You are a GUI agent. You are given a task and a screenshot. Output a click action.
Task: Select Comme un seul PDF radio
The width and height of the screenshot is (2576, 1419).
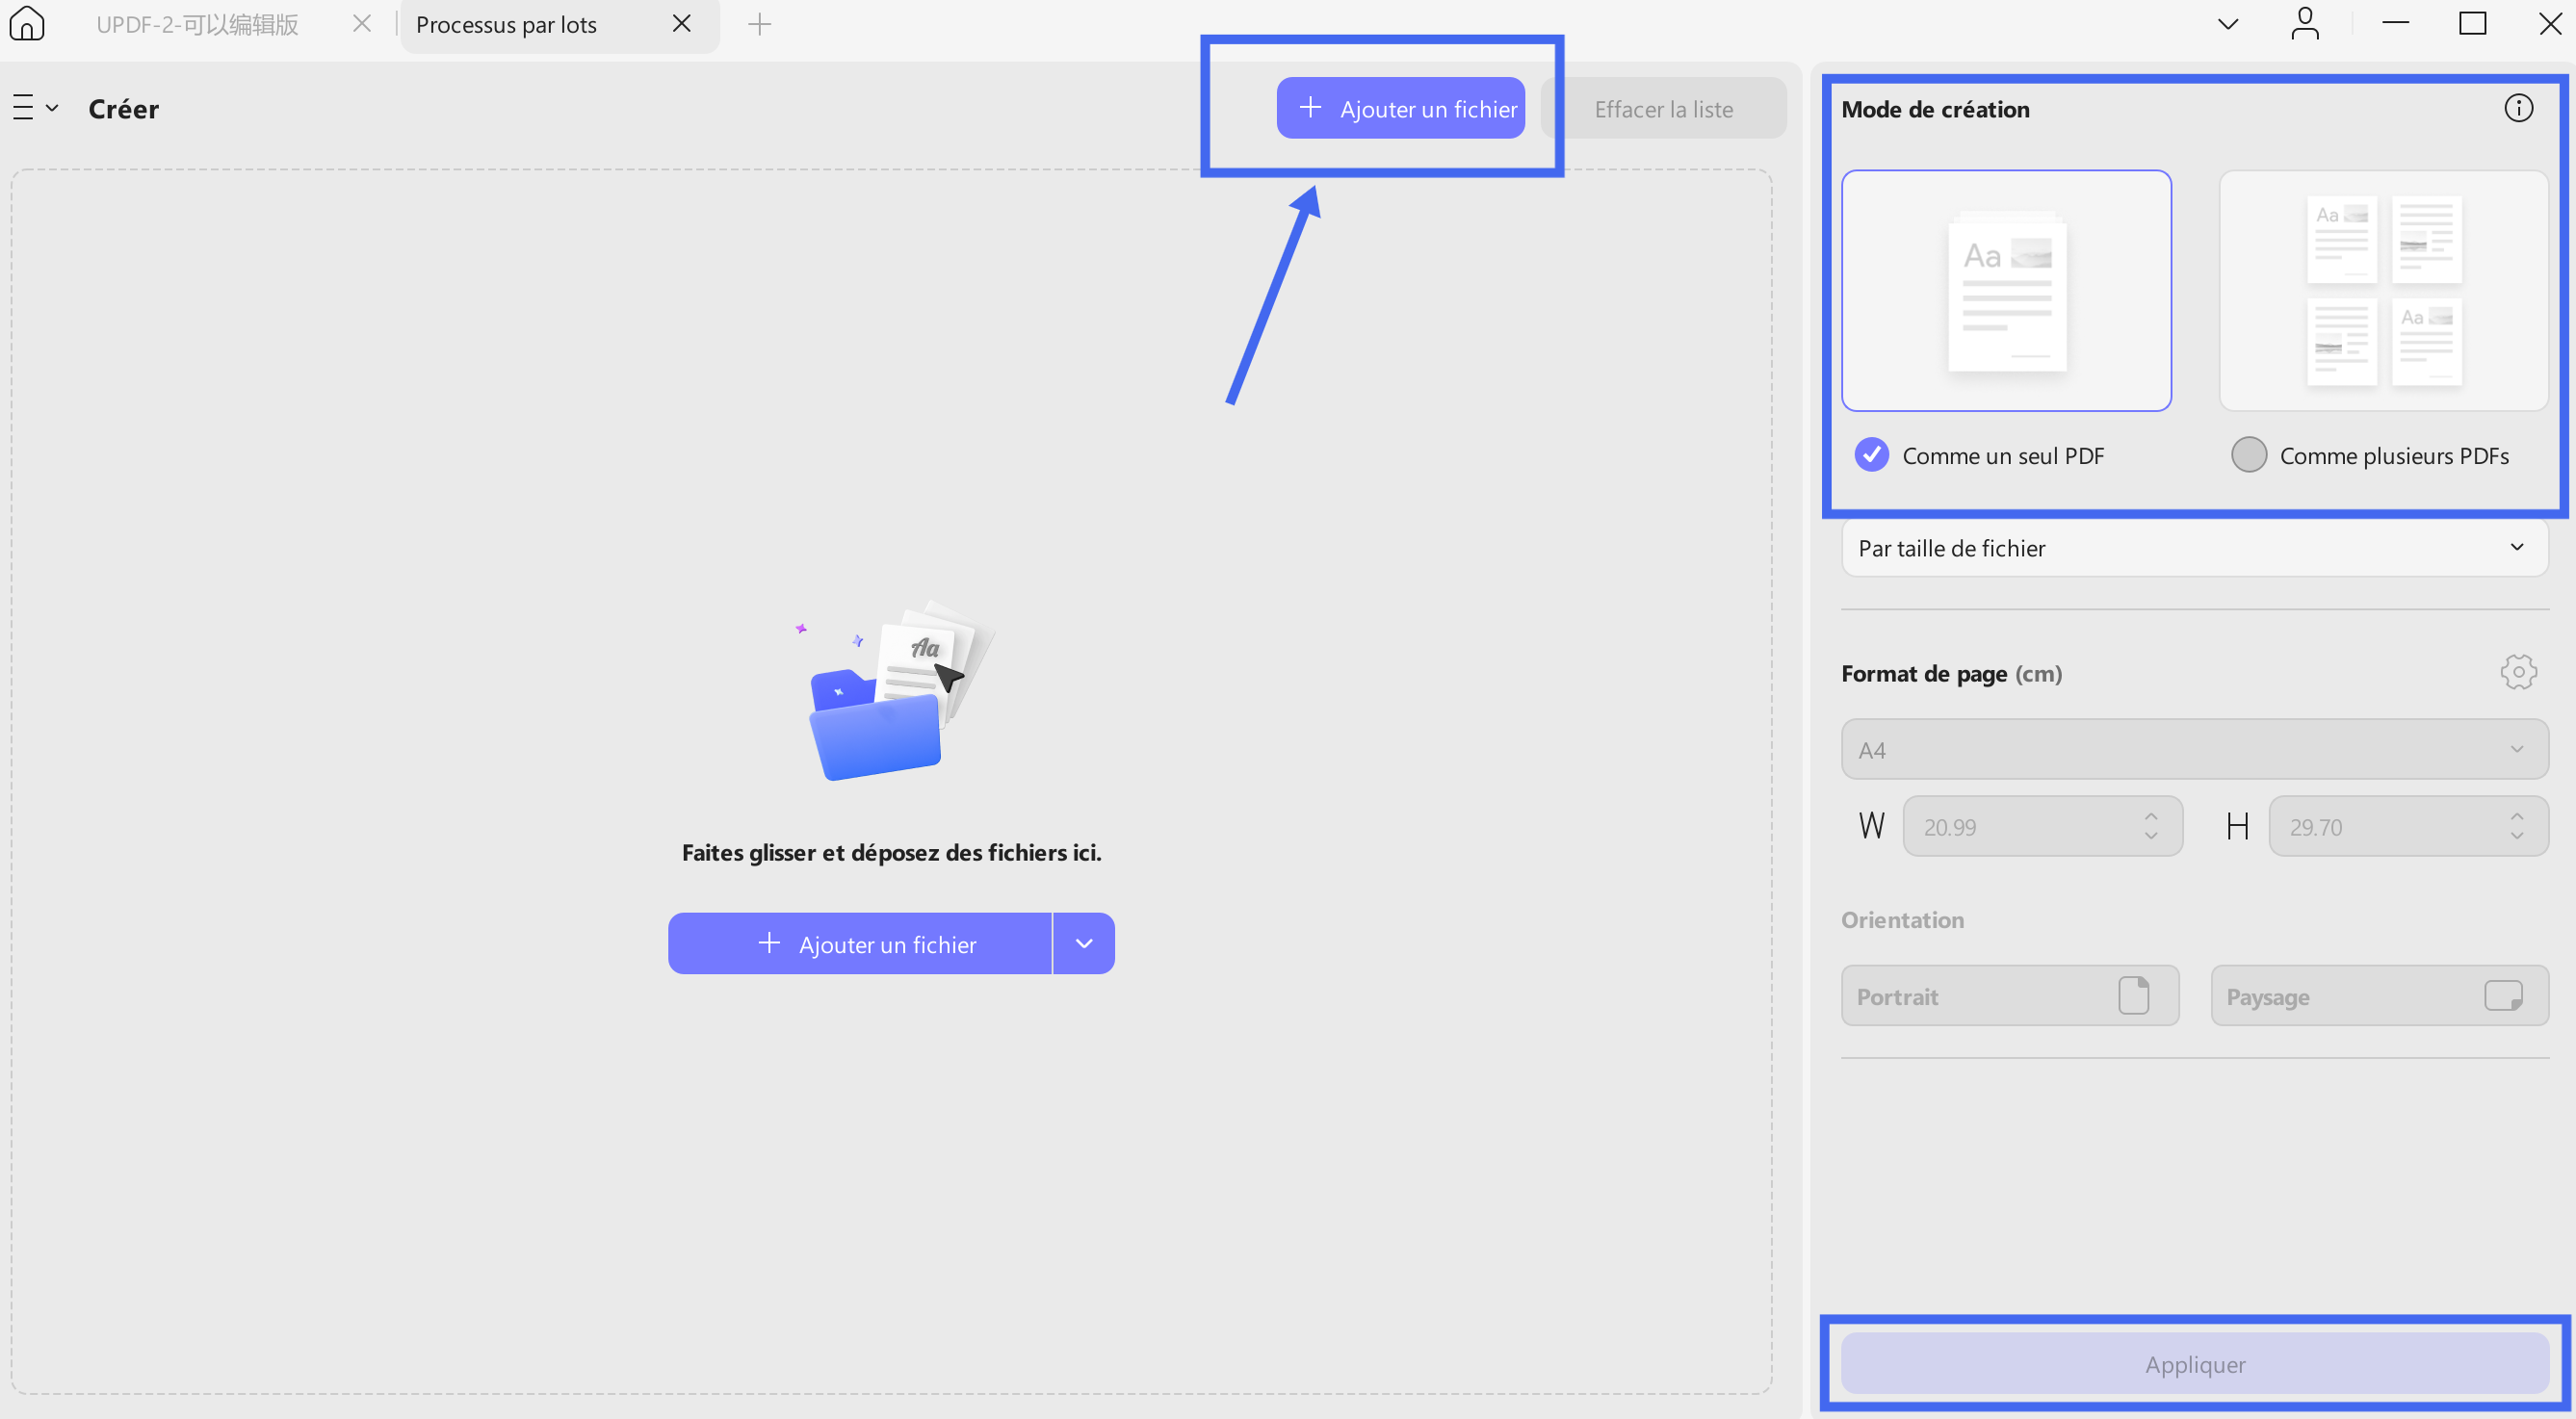tap(1871, 455)
